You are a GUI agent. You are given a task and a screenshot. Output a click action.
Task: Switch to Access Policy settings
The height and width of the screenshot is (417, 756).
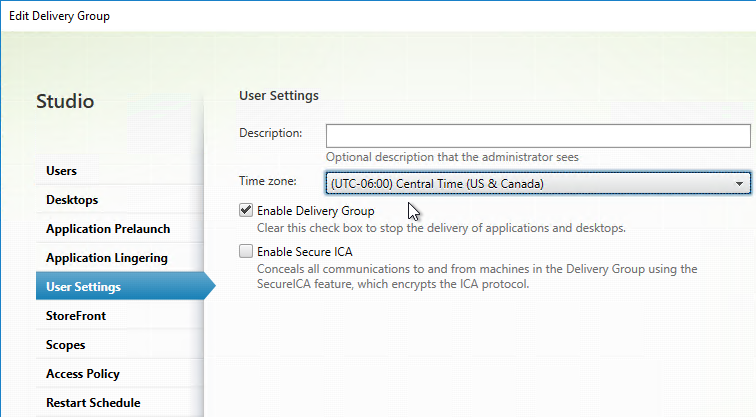point(83,374)
